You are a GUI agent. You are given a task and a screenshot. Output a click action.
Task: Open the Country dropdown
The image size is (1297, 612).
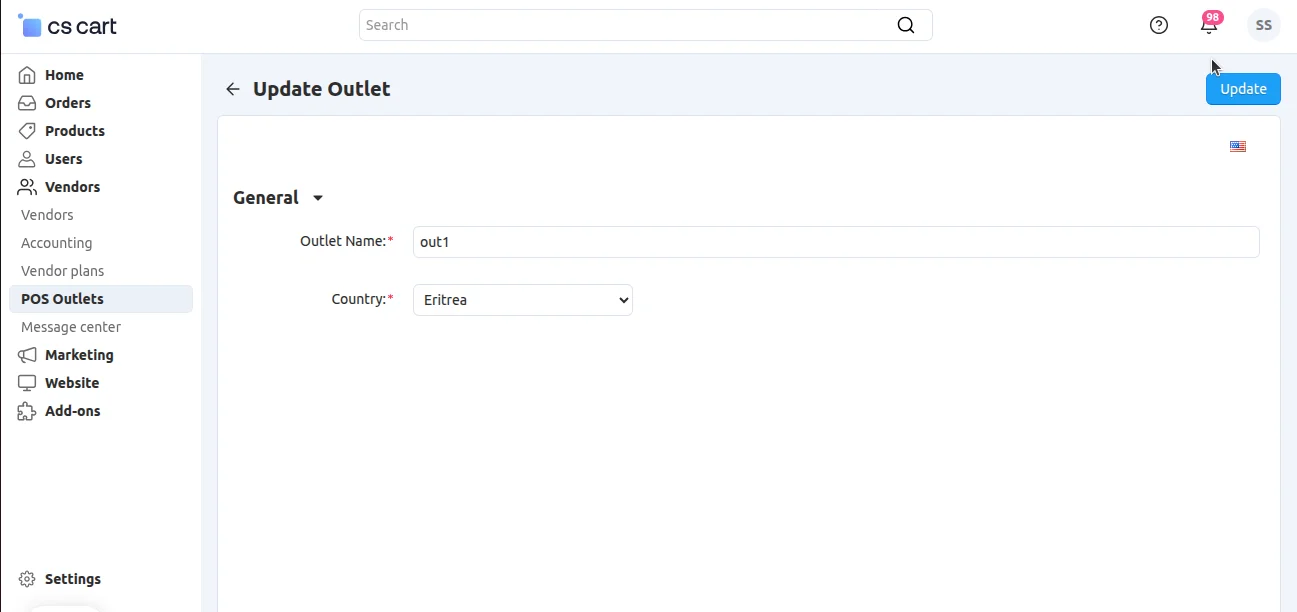(523, 300)
